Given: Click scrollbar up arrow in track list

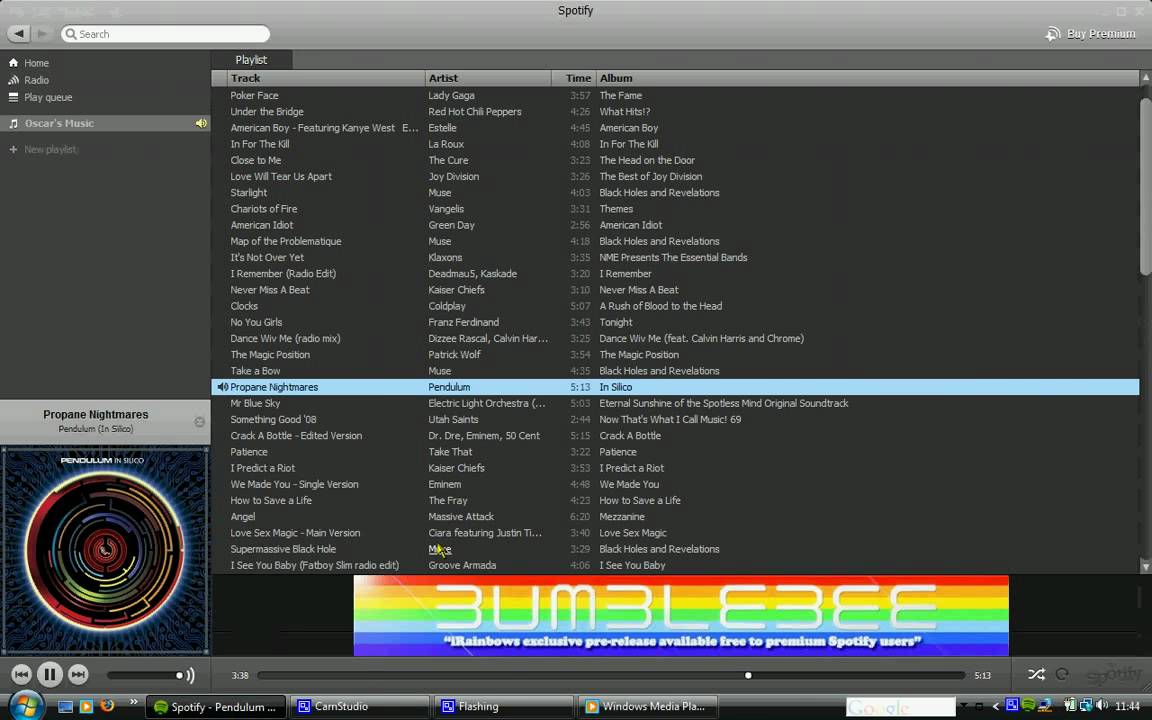Looking at the screenshot, I should (1145, 77).
